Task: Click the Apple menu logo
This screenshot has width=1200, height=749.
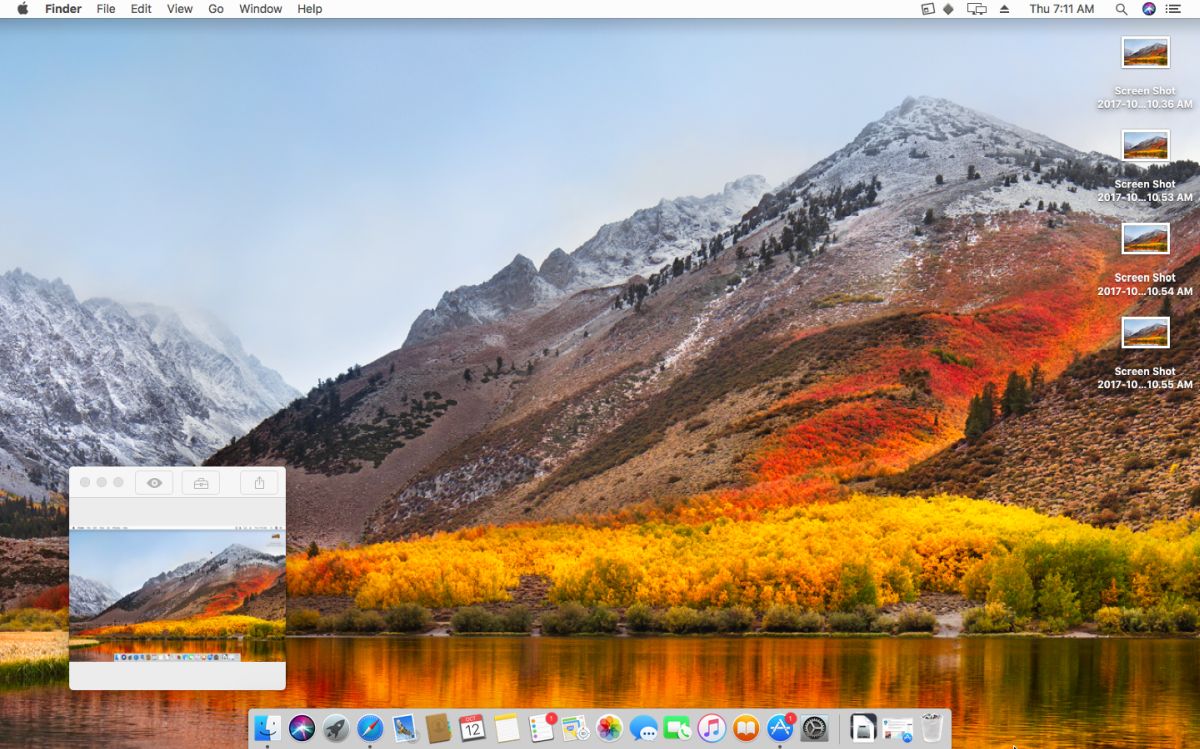Action: [x=22, y=9]
